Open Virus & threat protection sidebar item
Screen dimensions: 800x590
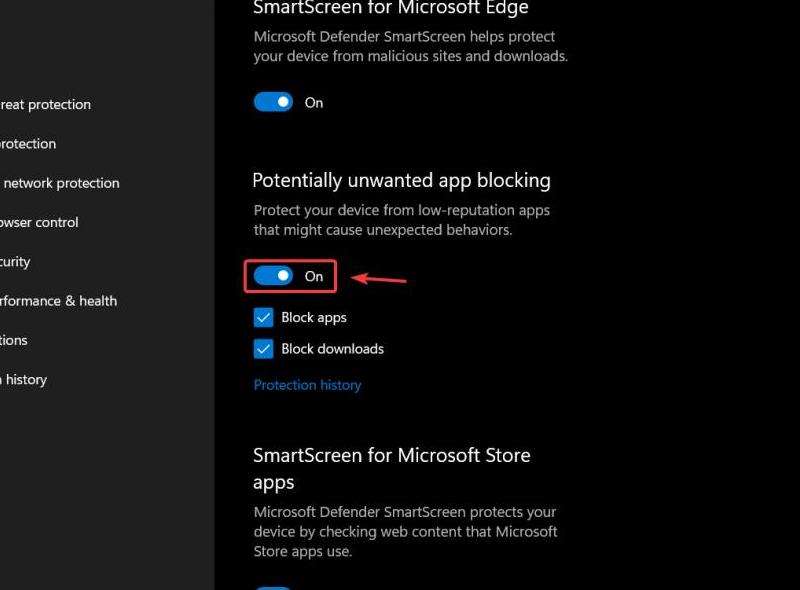click(45, 105)
